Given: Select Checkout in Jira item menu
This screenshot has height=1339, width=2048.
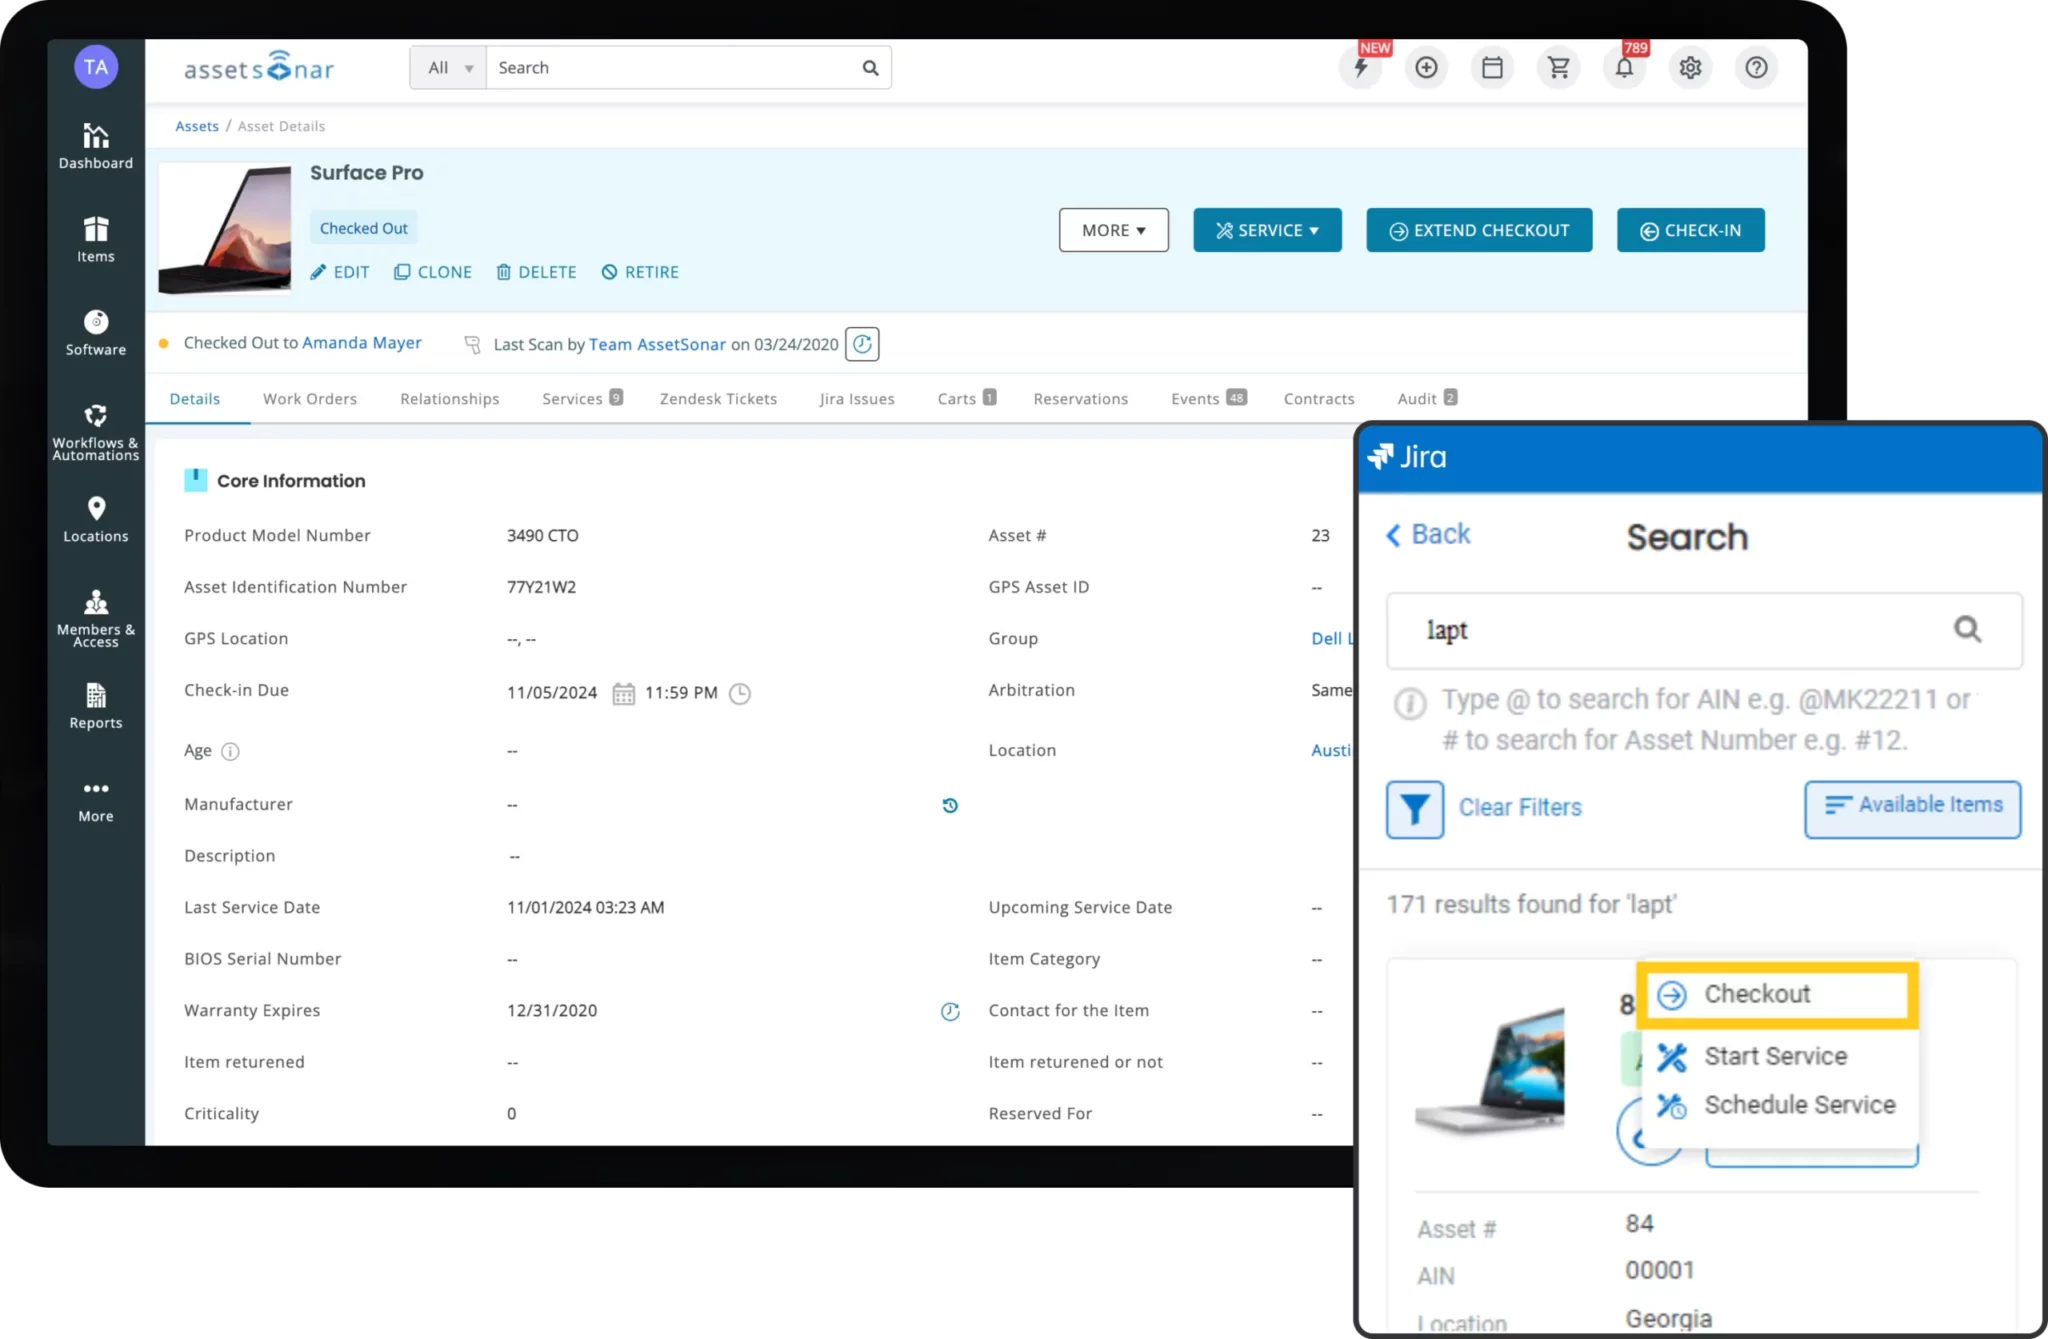Looking at the screenshot, I should (1778, 995).
